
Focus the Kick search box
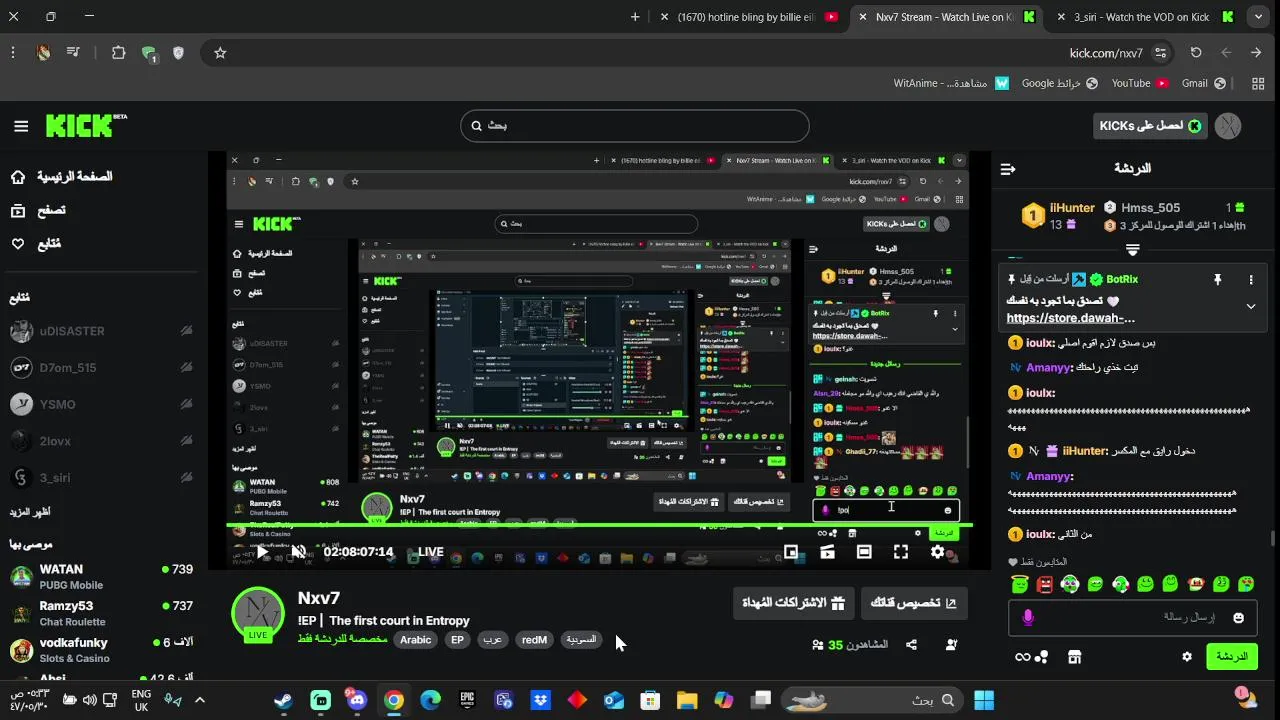[x=634, y=126]
